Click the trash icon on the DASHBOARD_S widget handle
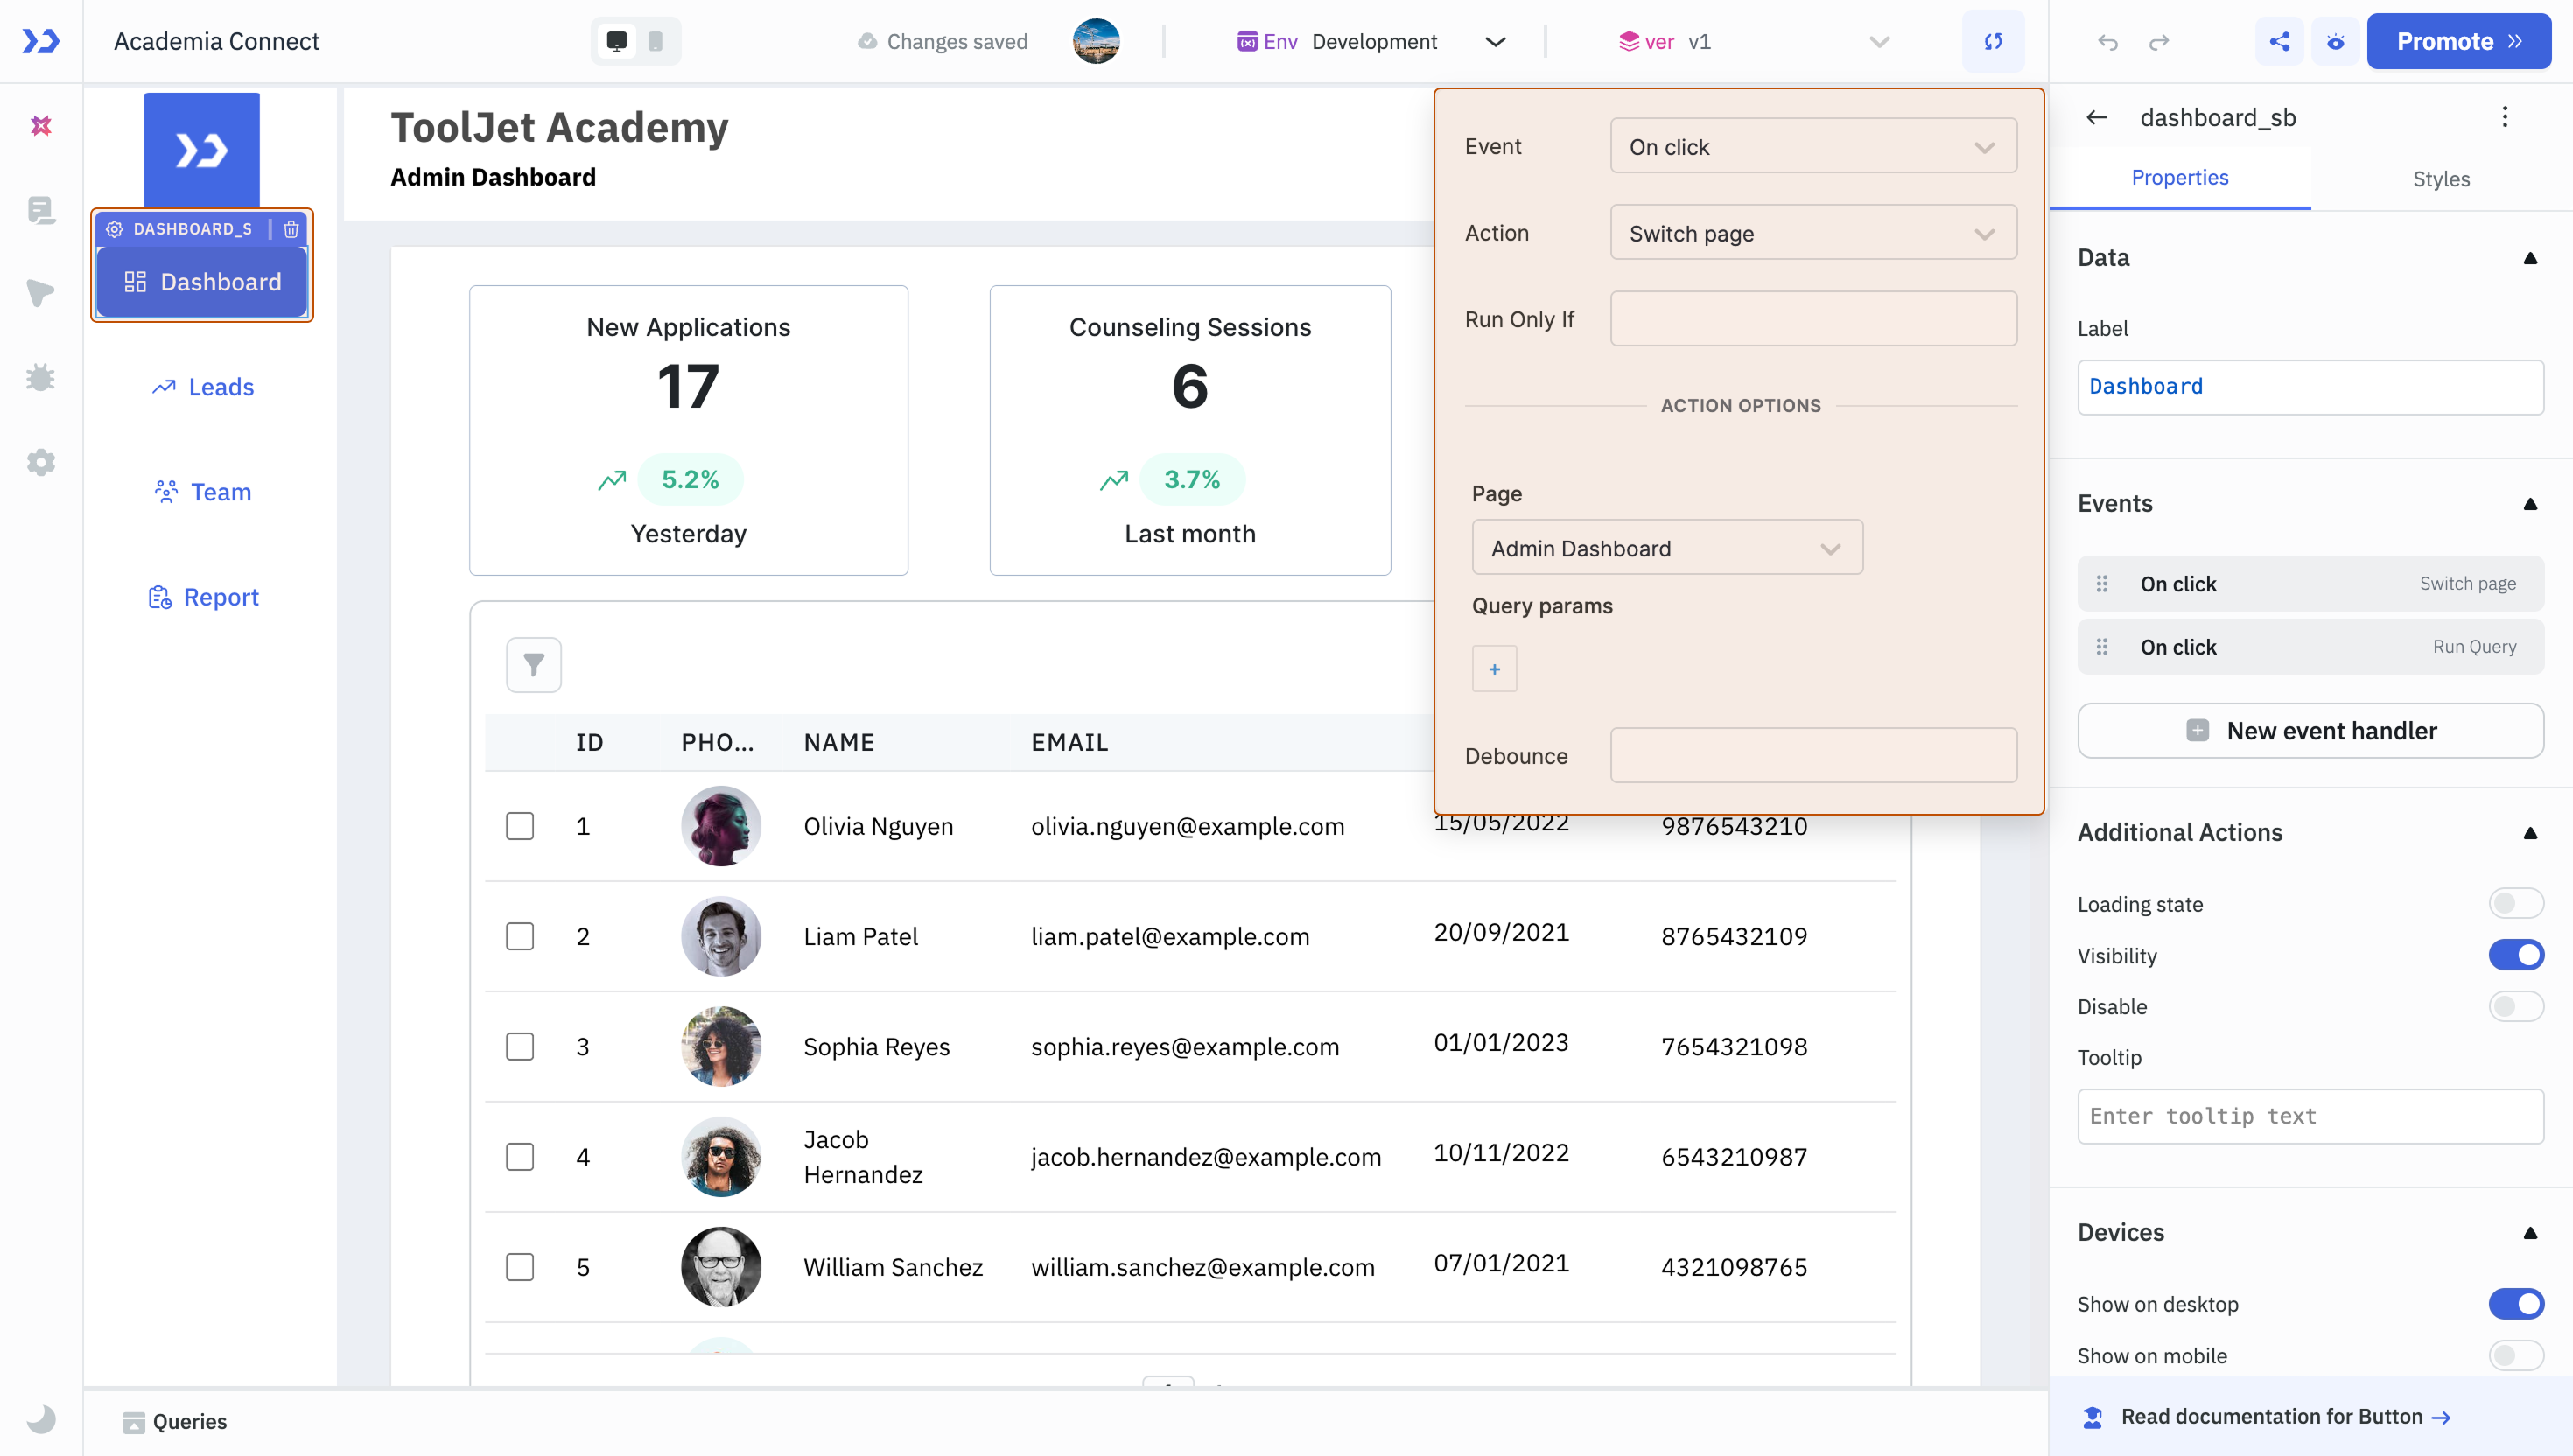 [291, 229]
